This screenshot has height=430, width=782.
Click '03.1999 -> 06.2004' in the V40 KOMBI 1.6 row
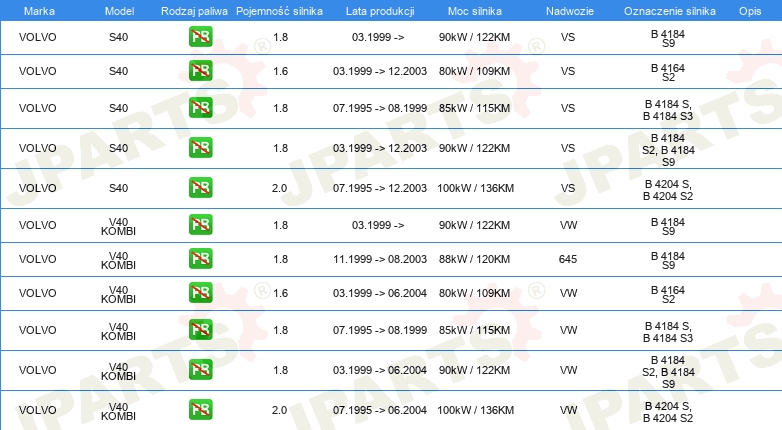tap(380, 293)
